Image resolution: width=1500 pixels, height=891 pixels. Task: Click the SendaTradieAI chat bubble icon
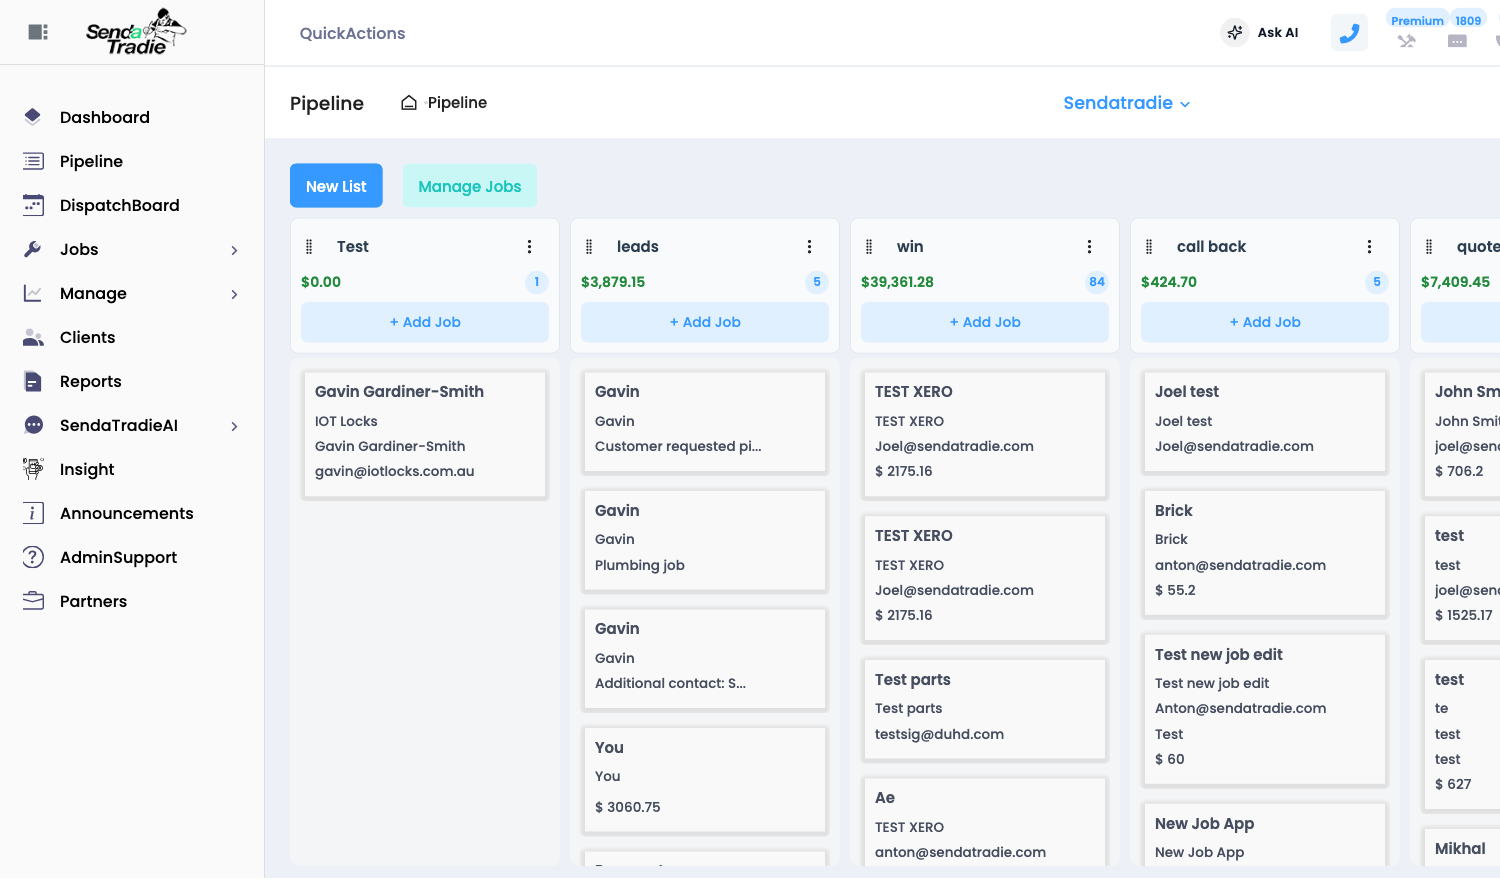[x=33, y=425]
